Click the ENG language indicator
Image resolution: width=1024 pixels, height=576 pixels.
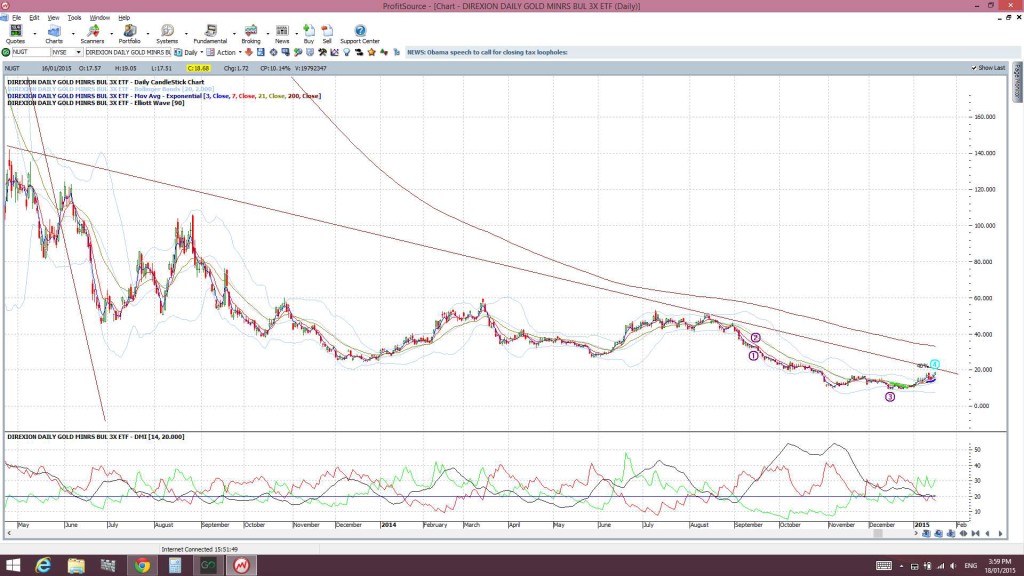[x=970, y=566]
